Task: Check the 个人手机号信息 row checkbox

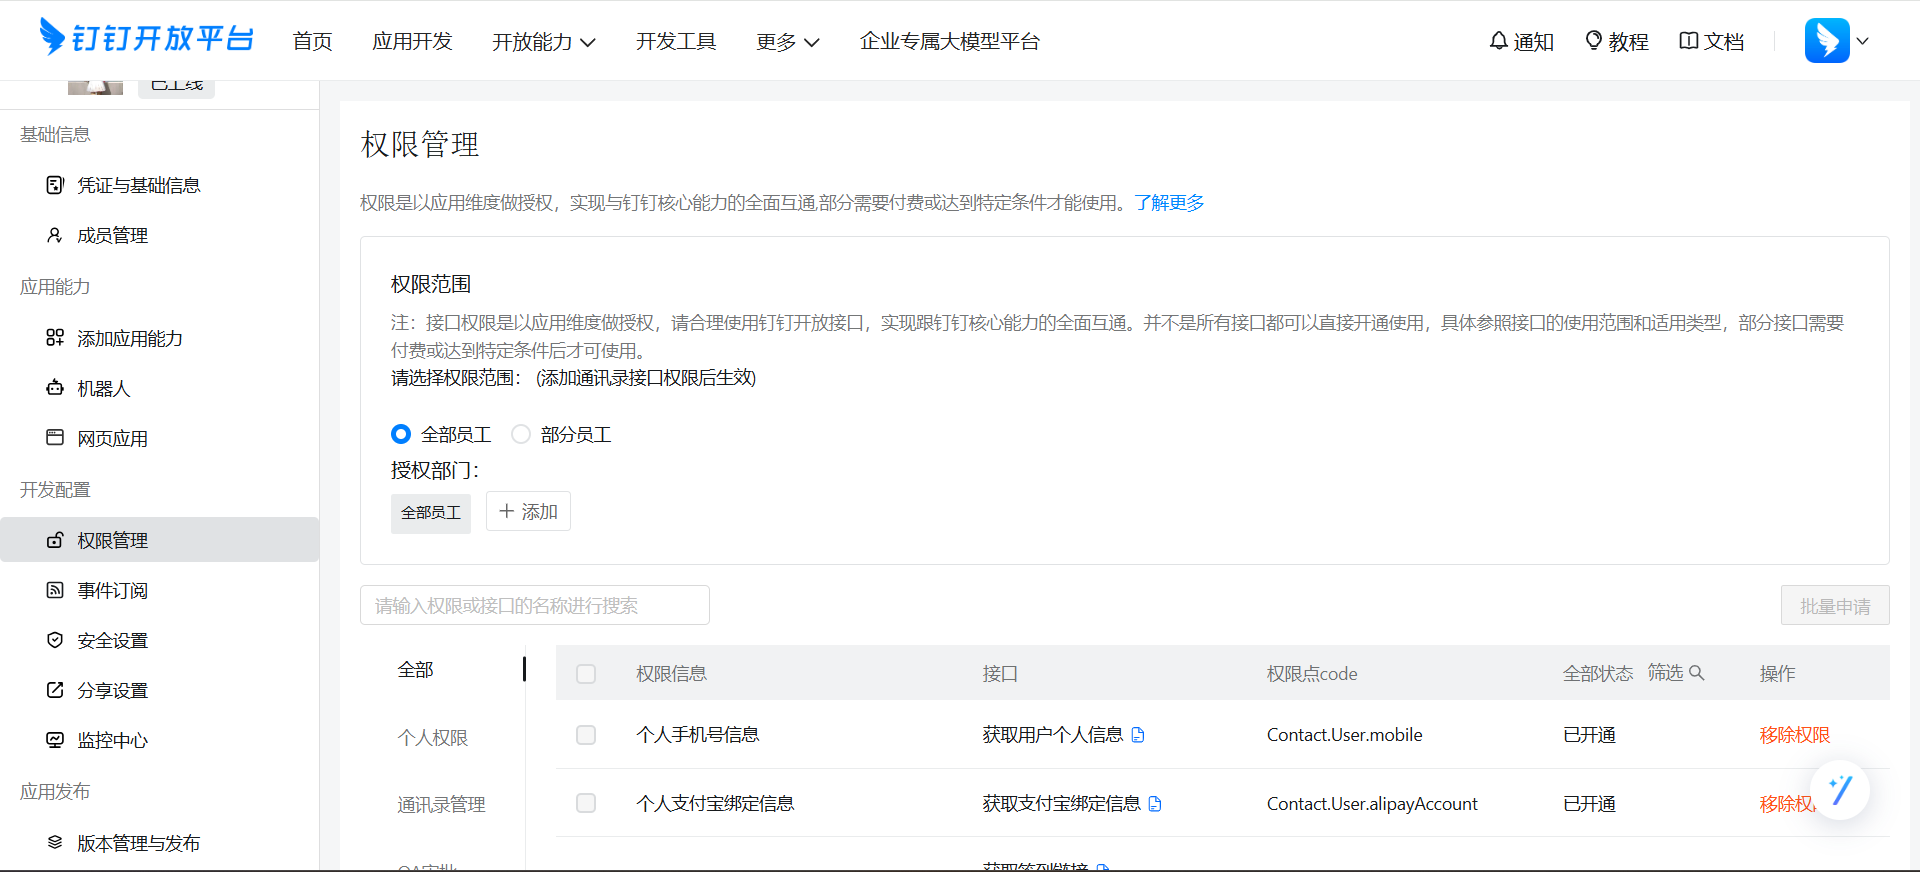Action: tap(586, 735)
